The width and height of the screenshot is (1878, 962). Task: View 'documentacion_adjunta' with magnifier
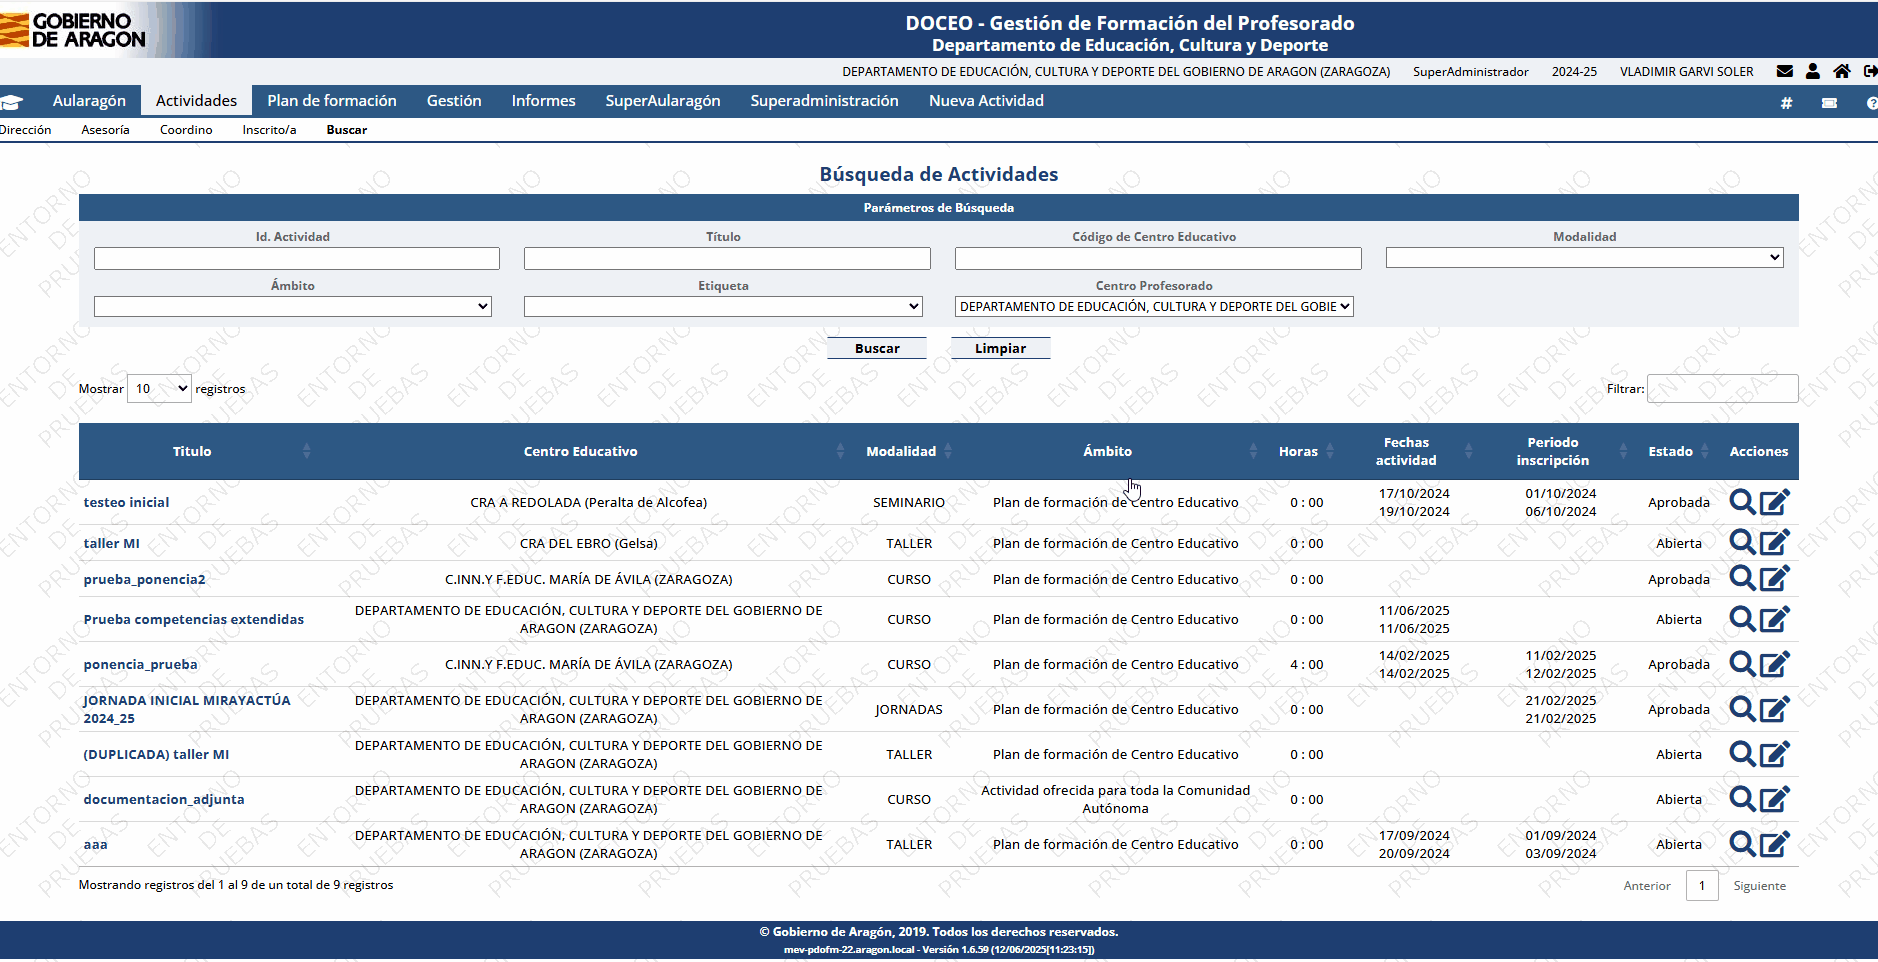pos(1742,799)
